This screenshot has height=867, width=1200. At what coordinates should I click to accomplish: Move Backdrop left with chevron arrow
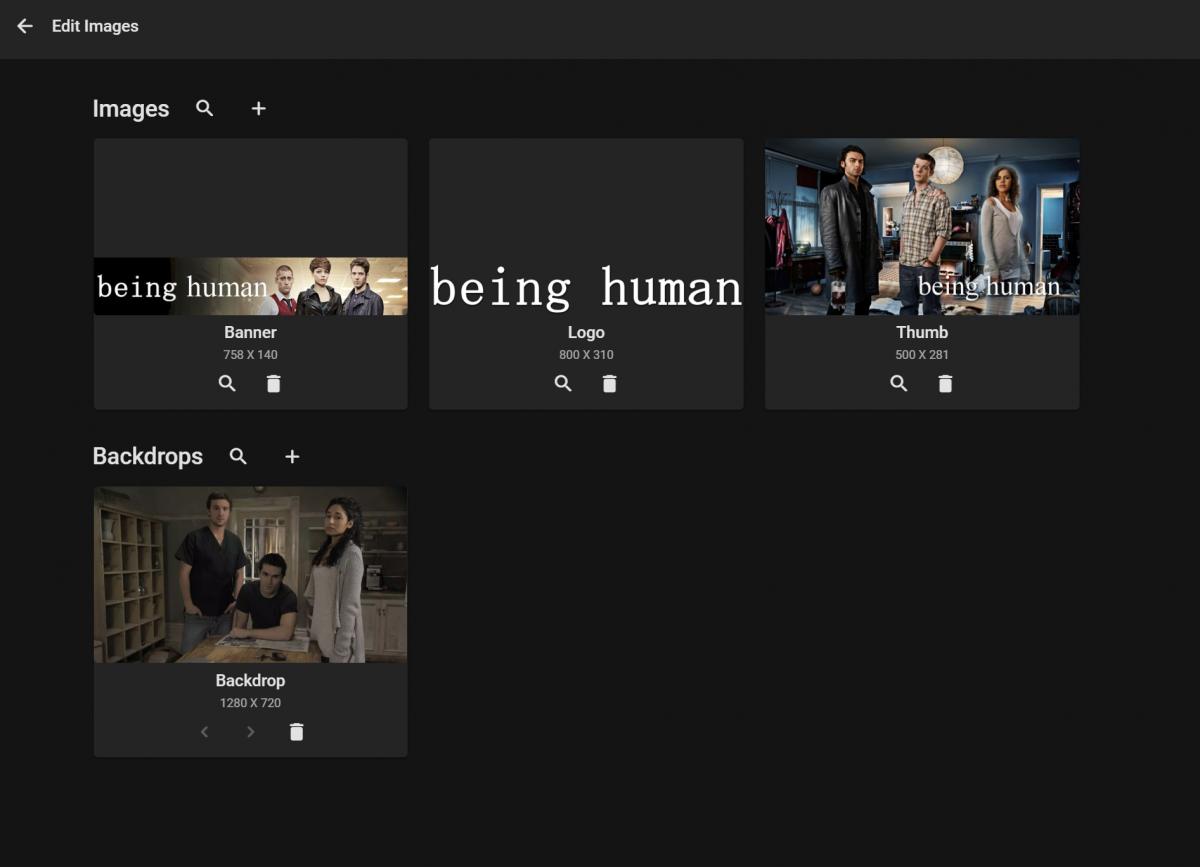(x=204, y=732)
